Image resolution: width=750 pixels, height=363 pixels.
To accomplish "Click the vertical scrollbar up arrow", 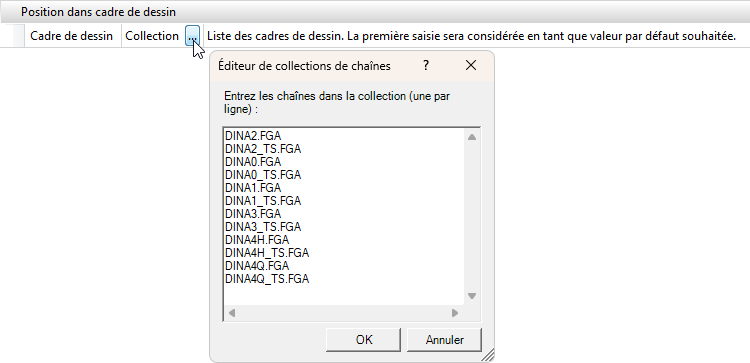I will click(x=472, y=137).
